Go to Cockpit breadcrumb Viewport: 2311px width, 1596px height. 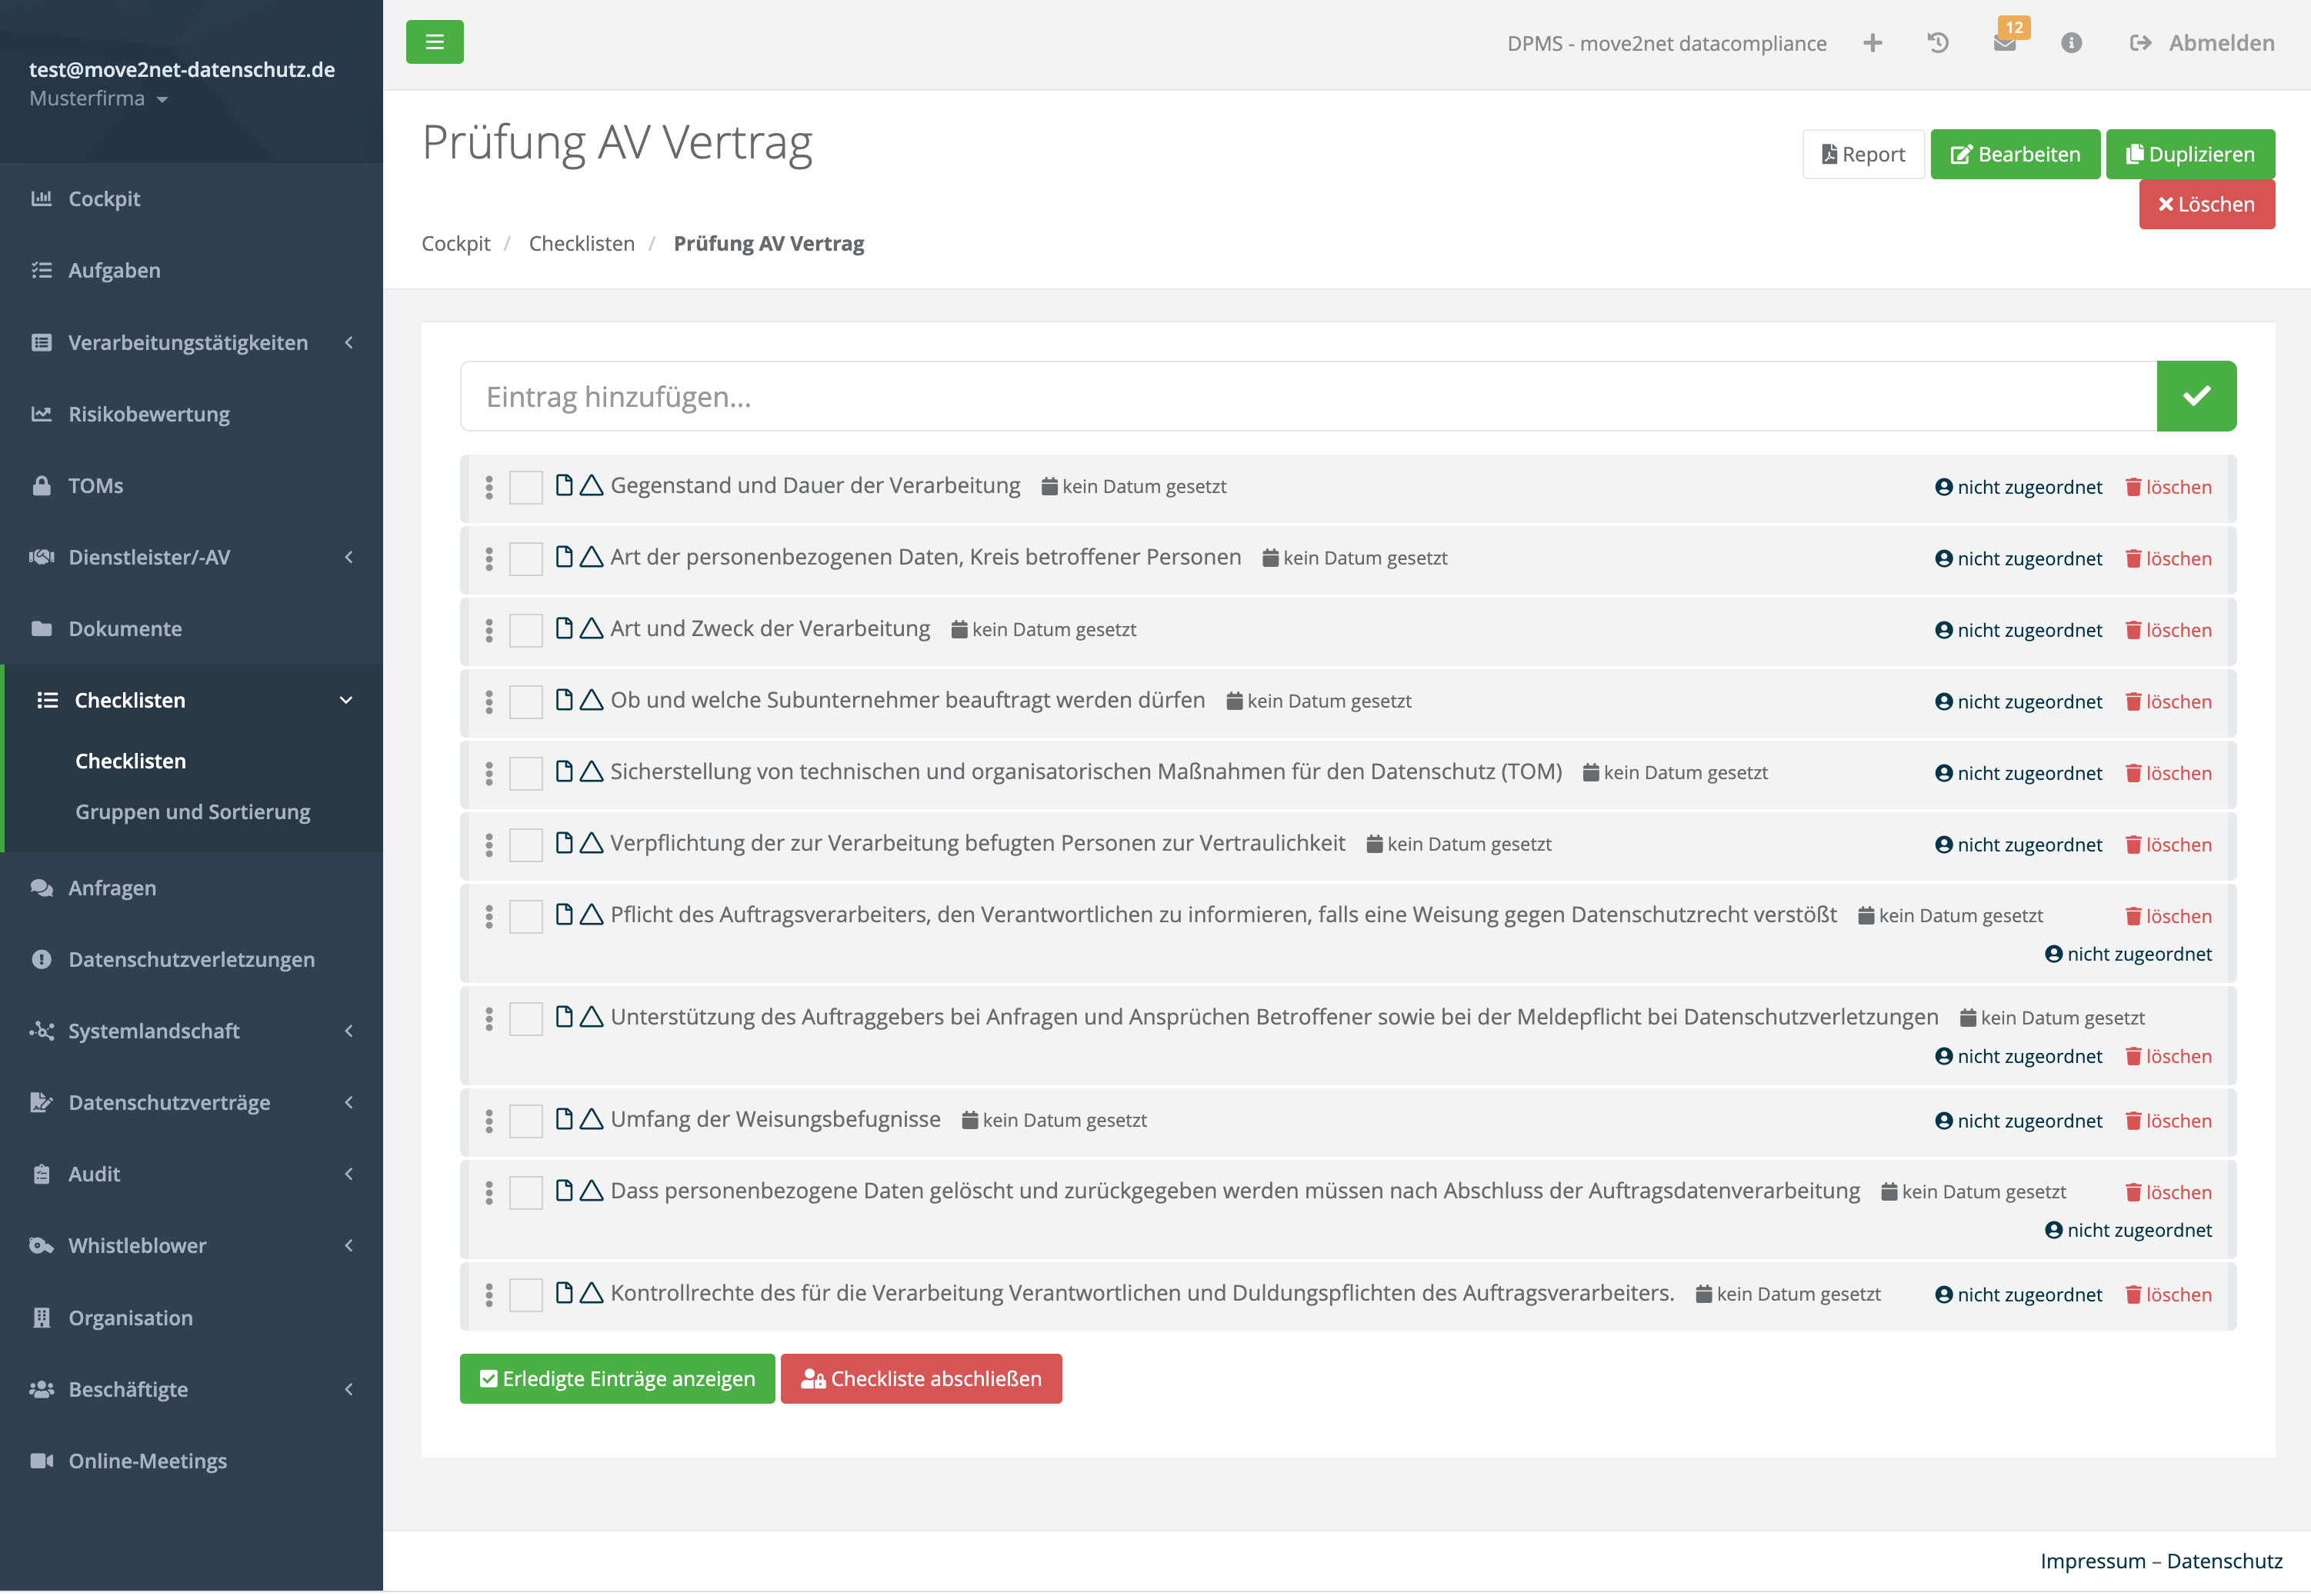click(456, 243)
